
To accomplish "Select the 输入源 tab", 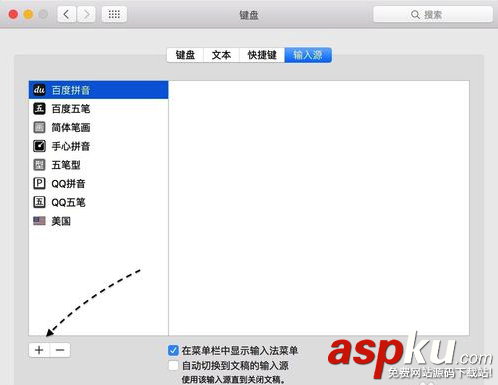I will coord(308,55).
